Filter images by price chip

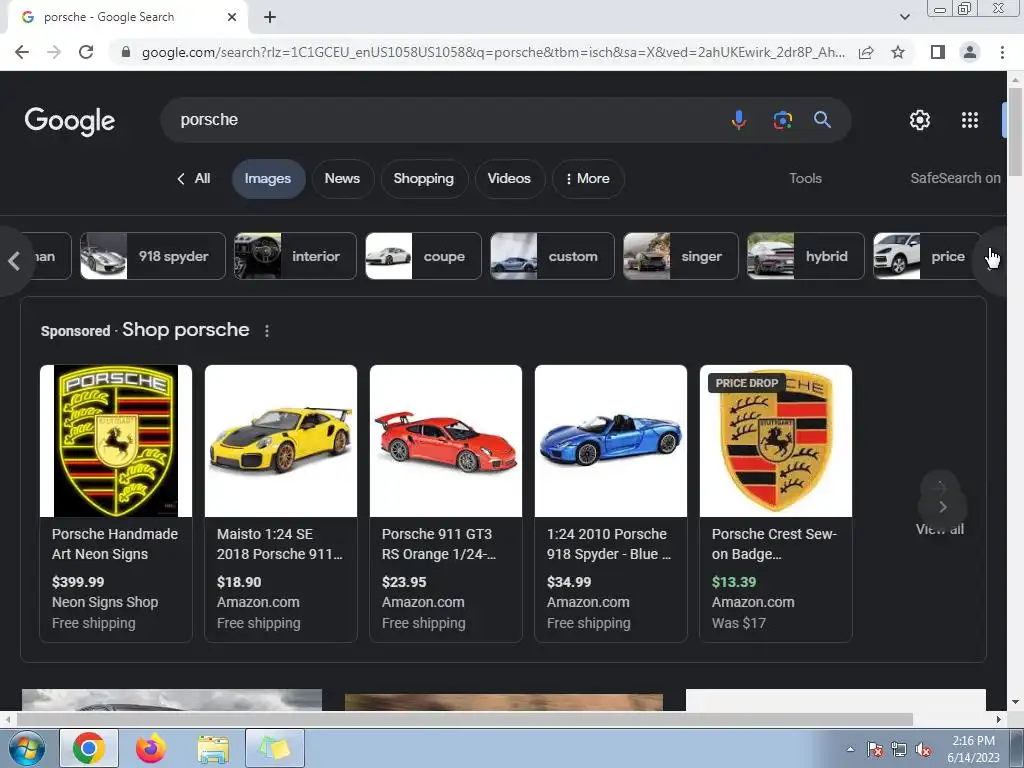[x=927, y=256]
